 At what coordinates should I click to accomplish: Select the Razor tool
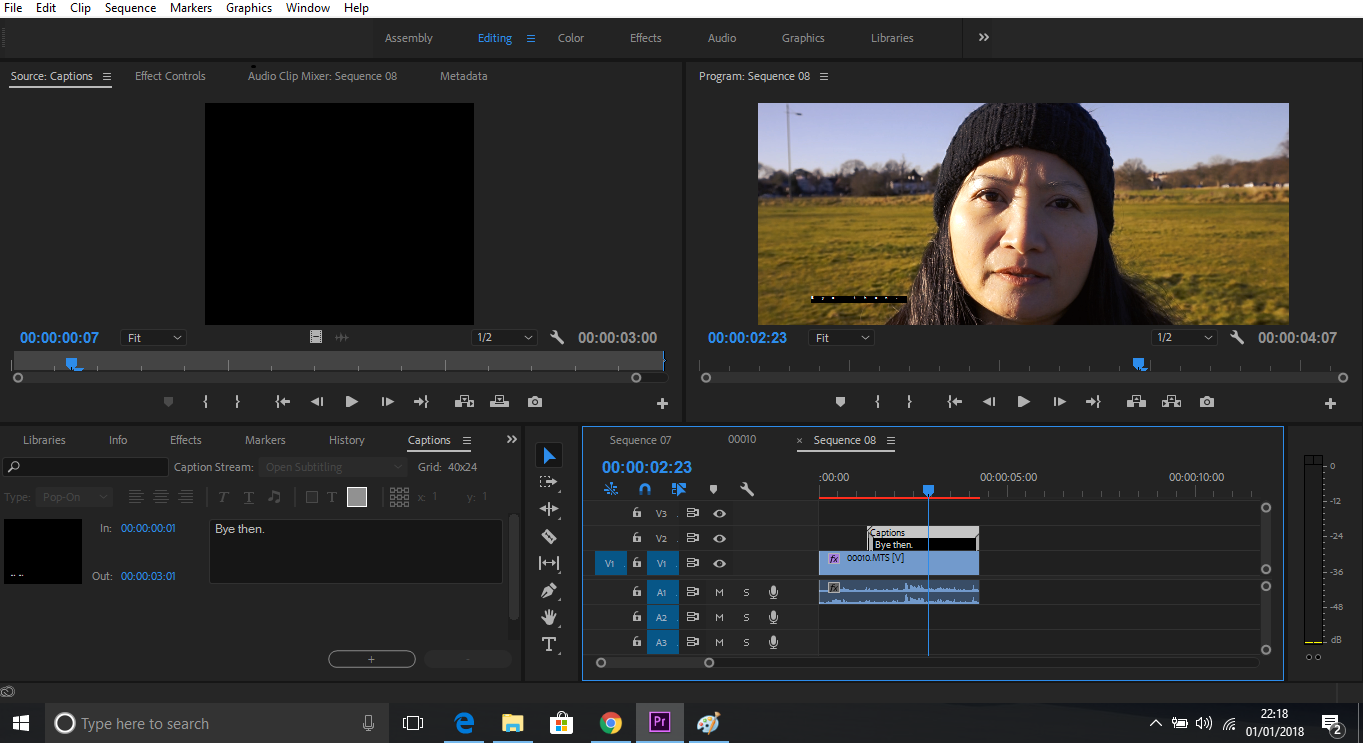coord(549,536)
